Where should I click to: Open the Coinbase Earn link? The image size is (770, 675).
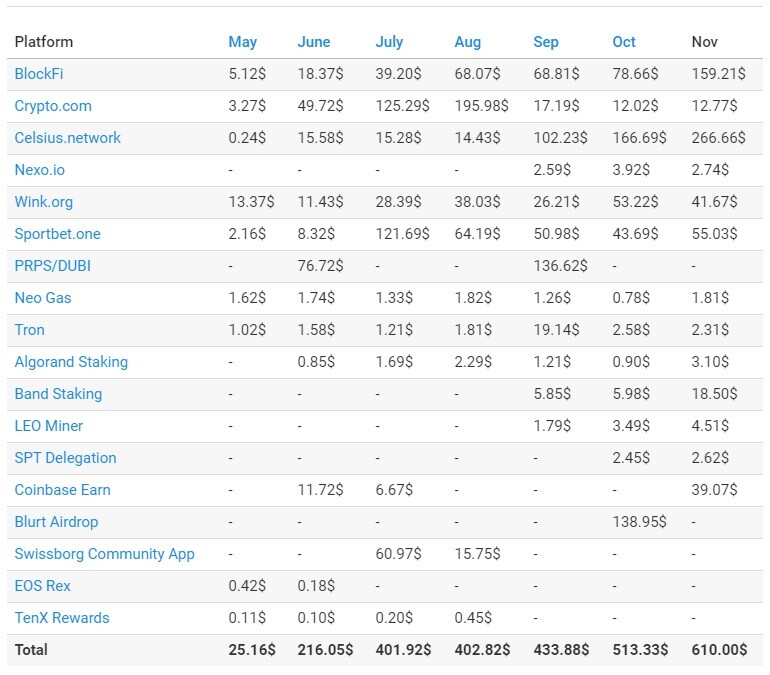click(x=62, y=490)
